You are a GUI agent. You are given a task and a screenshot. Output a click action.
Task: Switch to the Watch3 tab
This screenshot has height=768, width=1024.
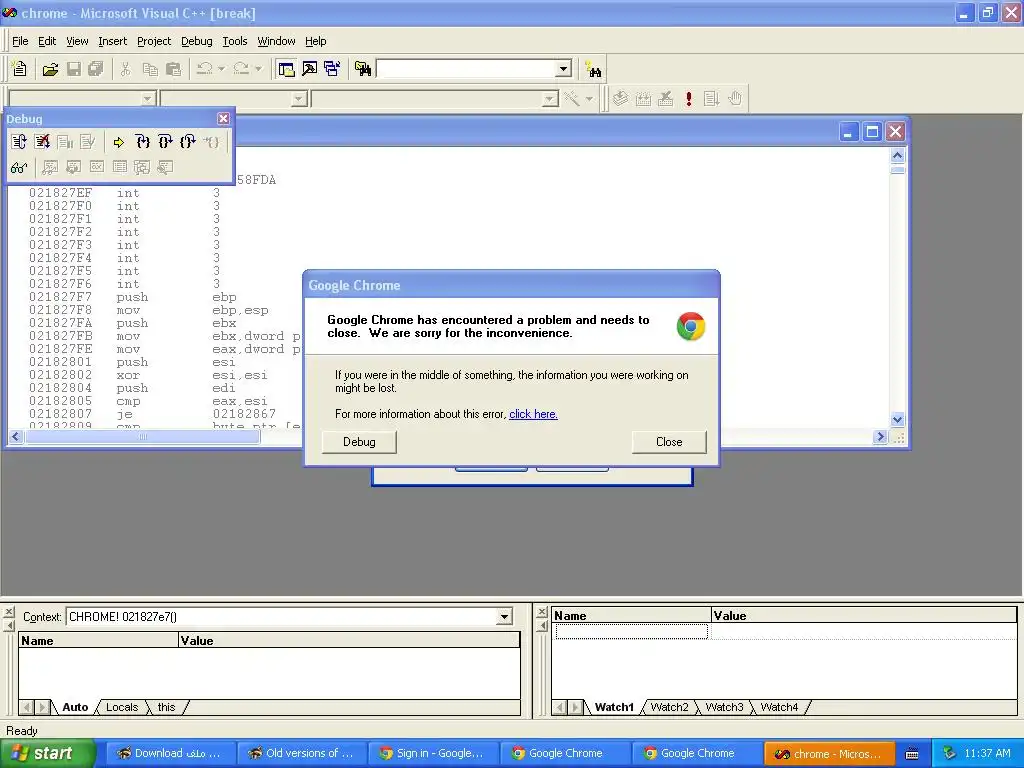(724, 707)
